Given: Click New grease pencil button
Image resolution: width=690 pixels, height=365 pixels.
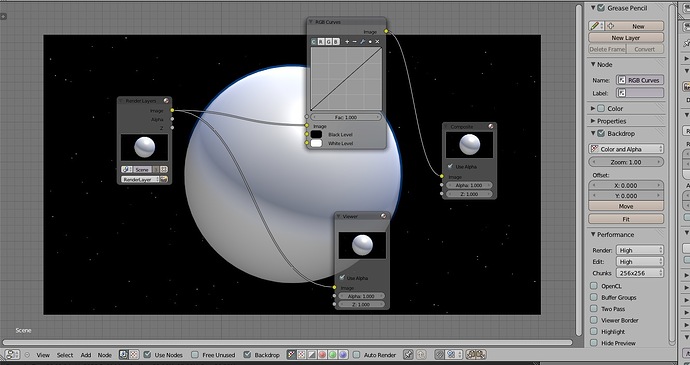Looking at the screenshot, I should tap(635, 26).
